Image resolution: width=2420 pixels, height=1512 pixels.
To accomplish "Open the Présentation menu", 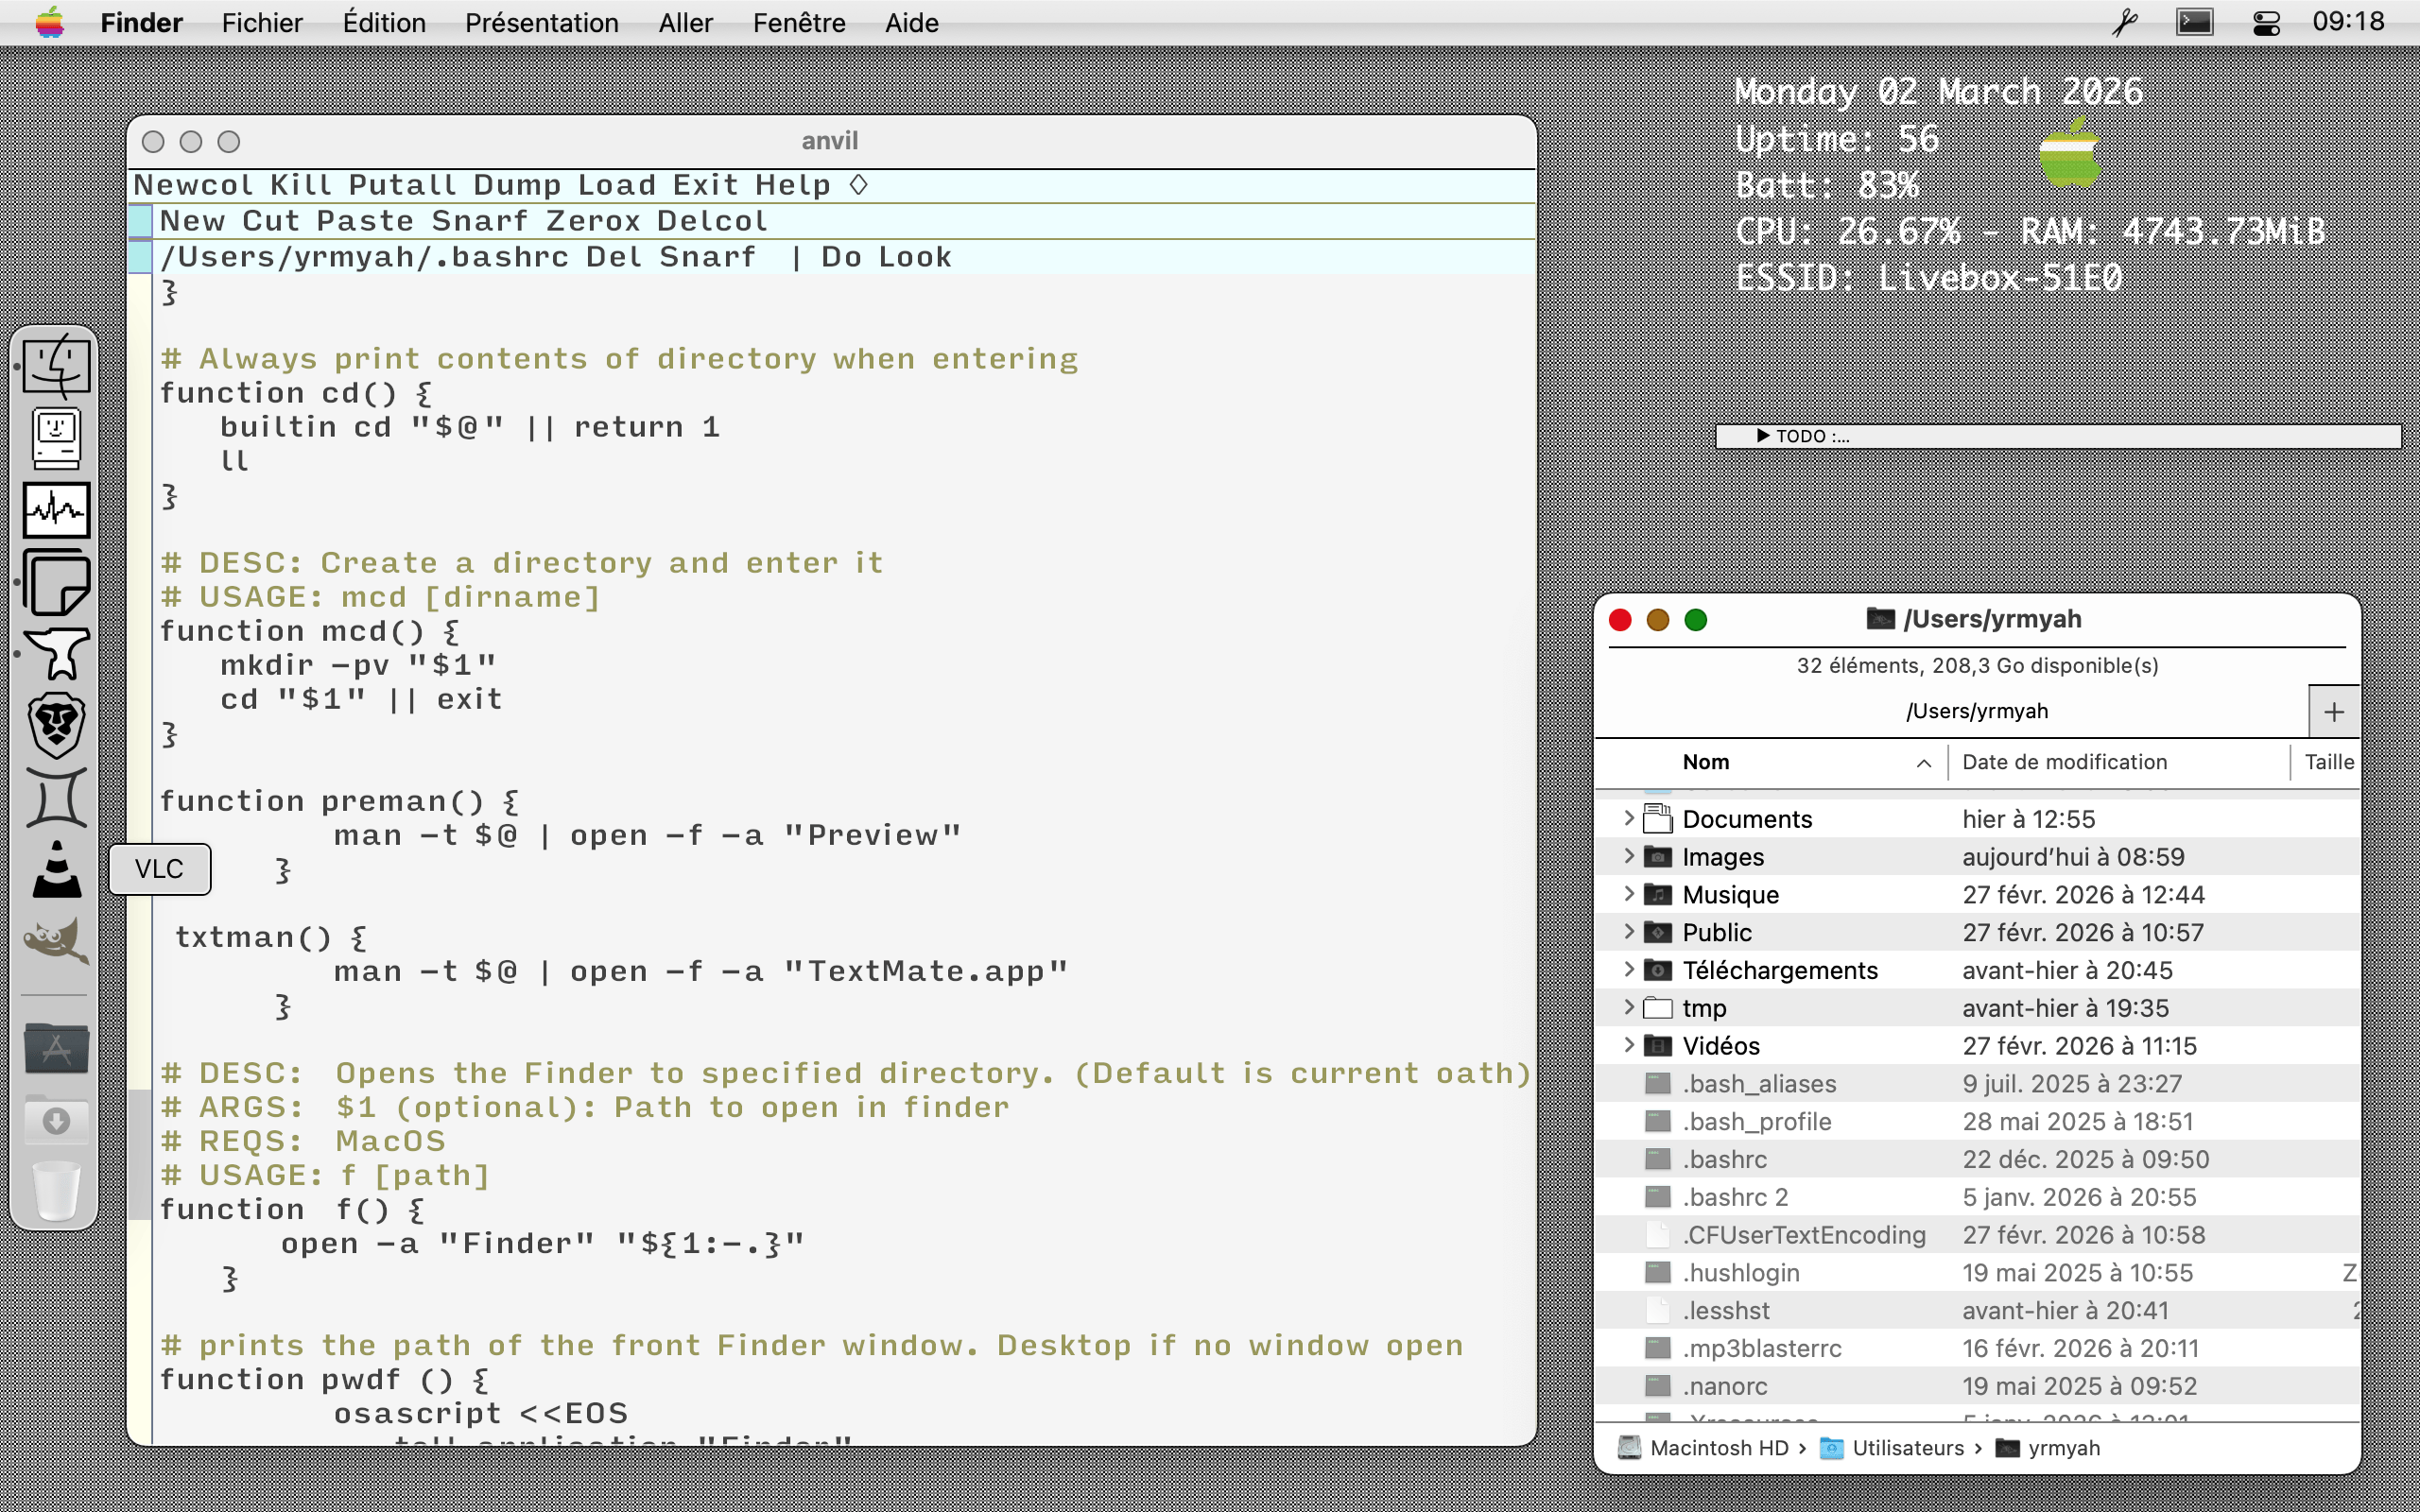I will (541, 23).
